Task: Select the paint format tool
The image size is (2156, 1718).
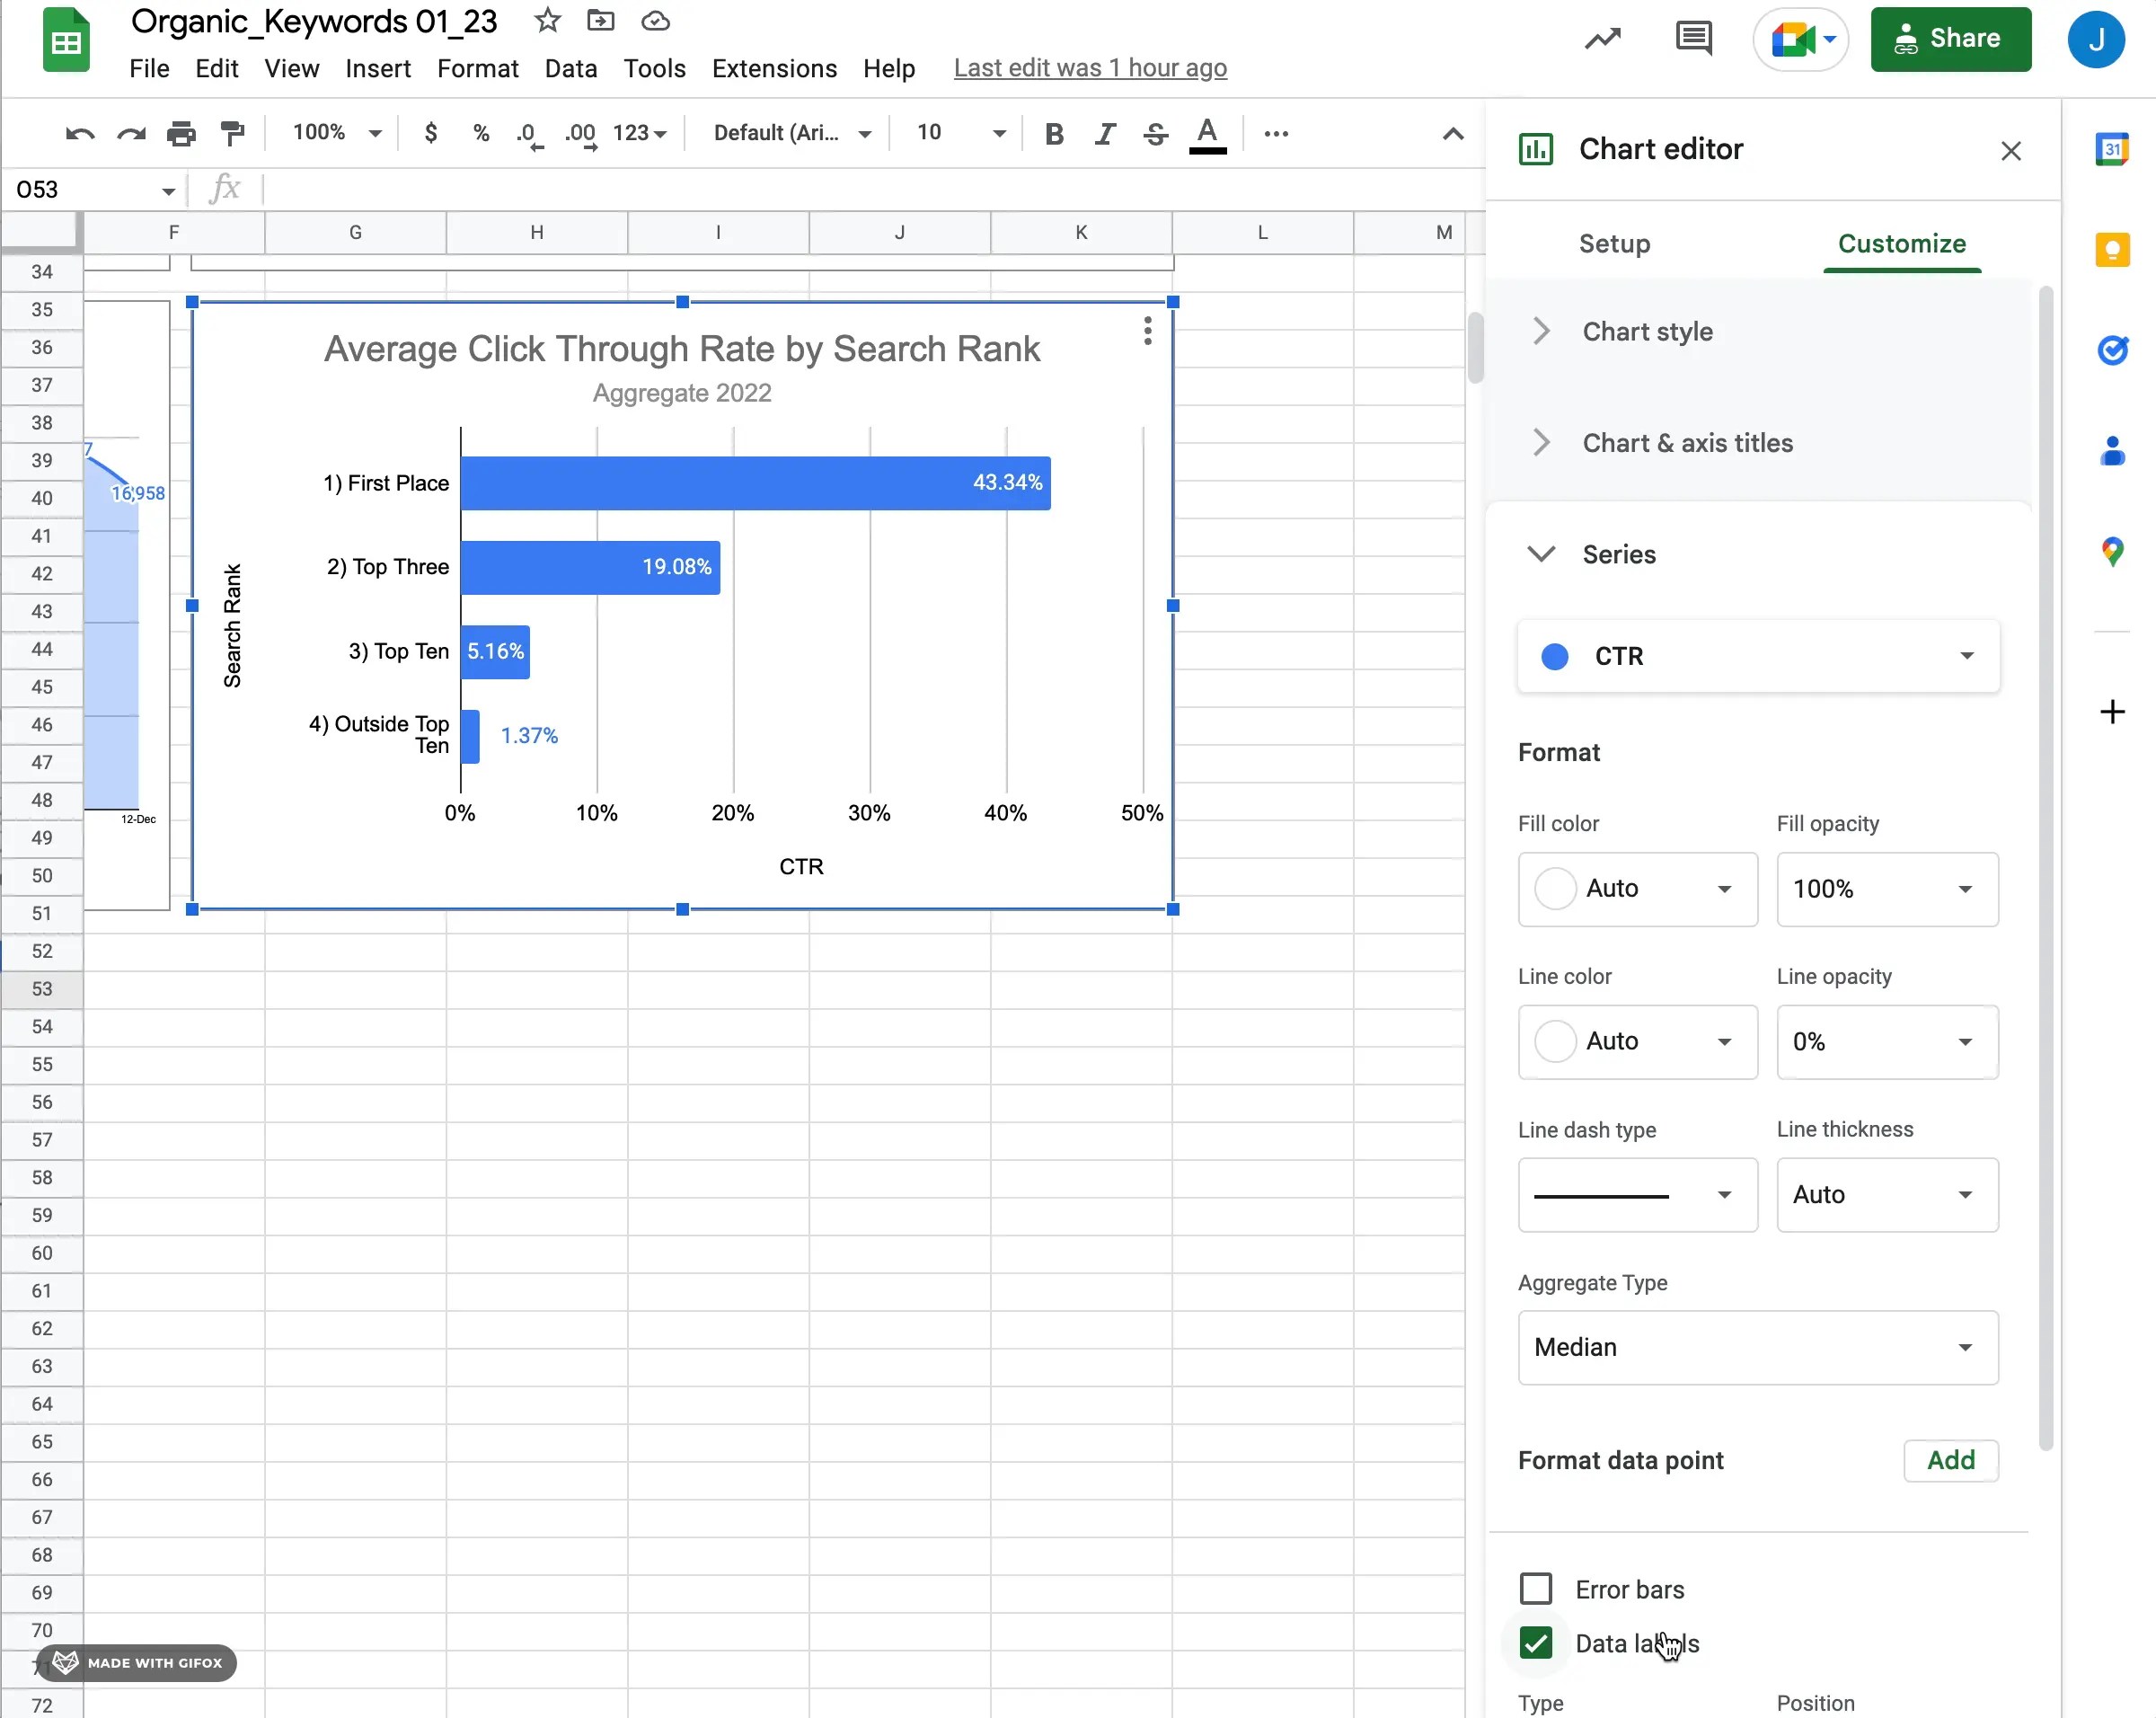Action: click(x=232, y=133)
